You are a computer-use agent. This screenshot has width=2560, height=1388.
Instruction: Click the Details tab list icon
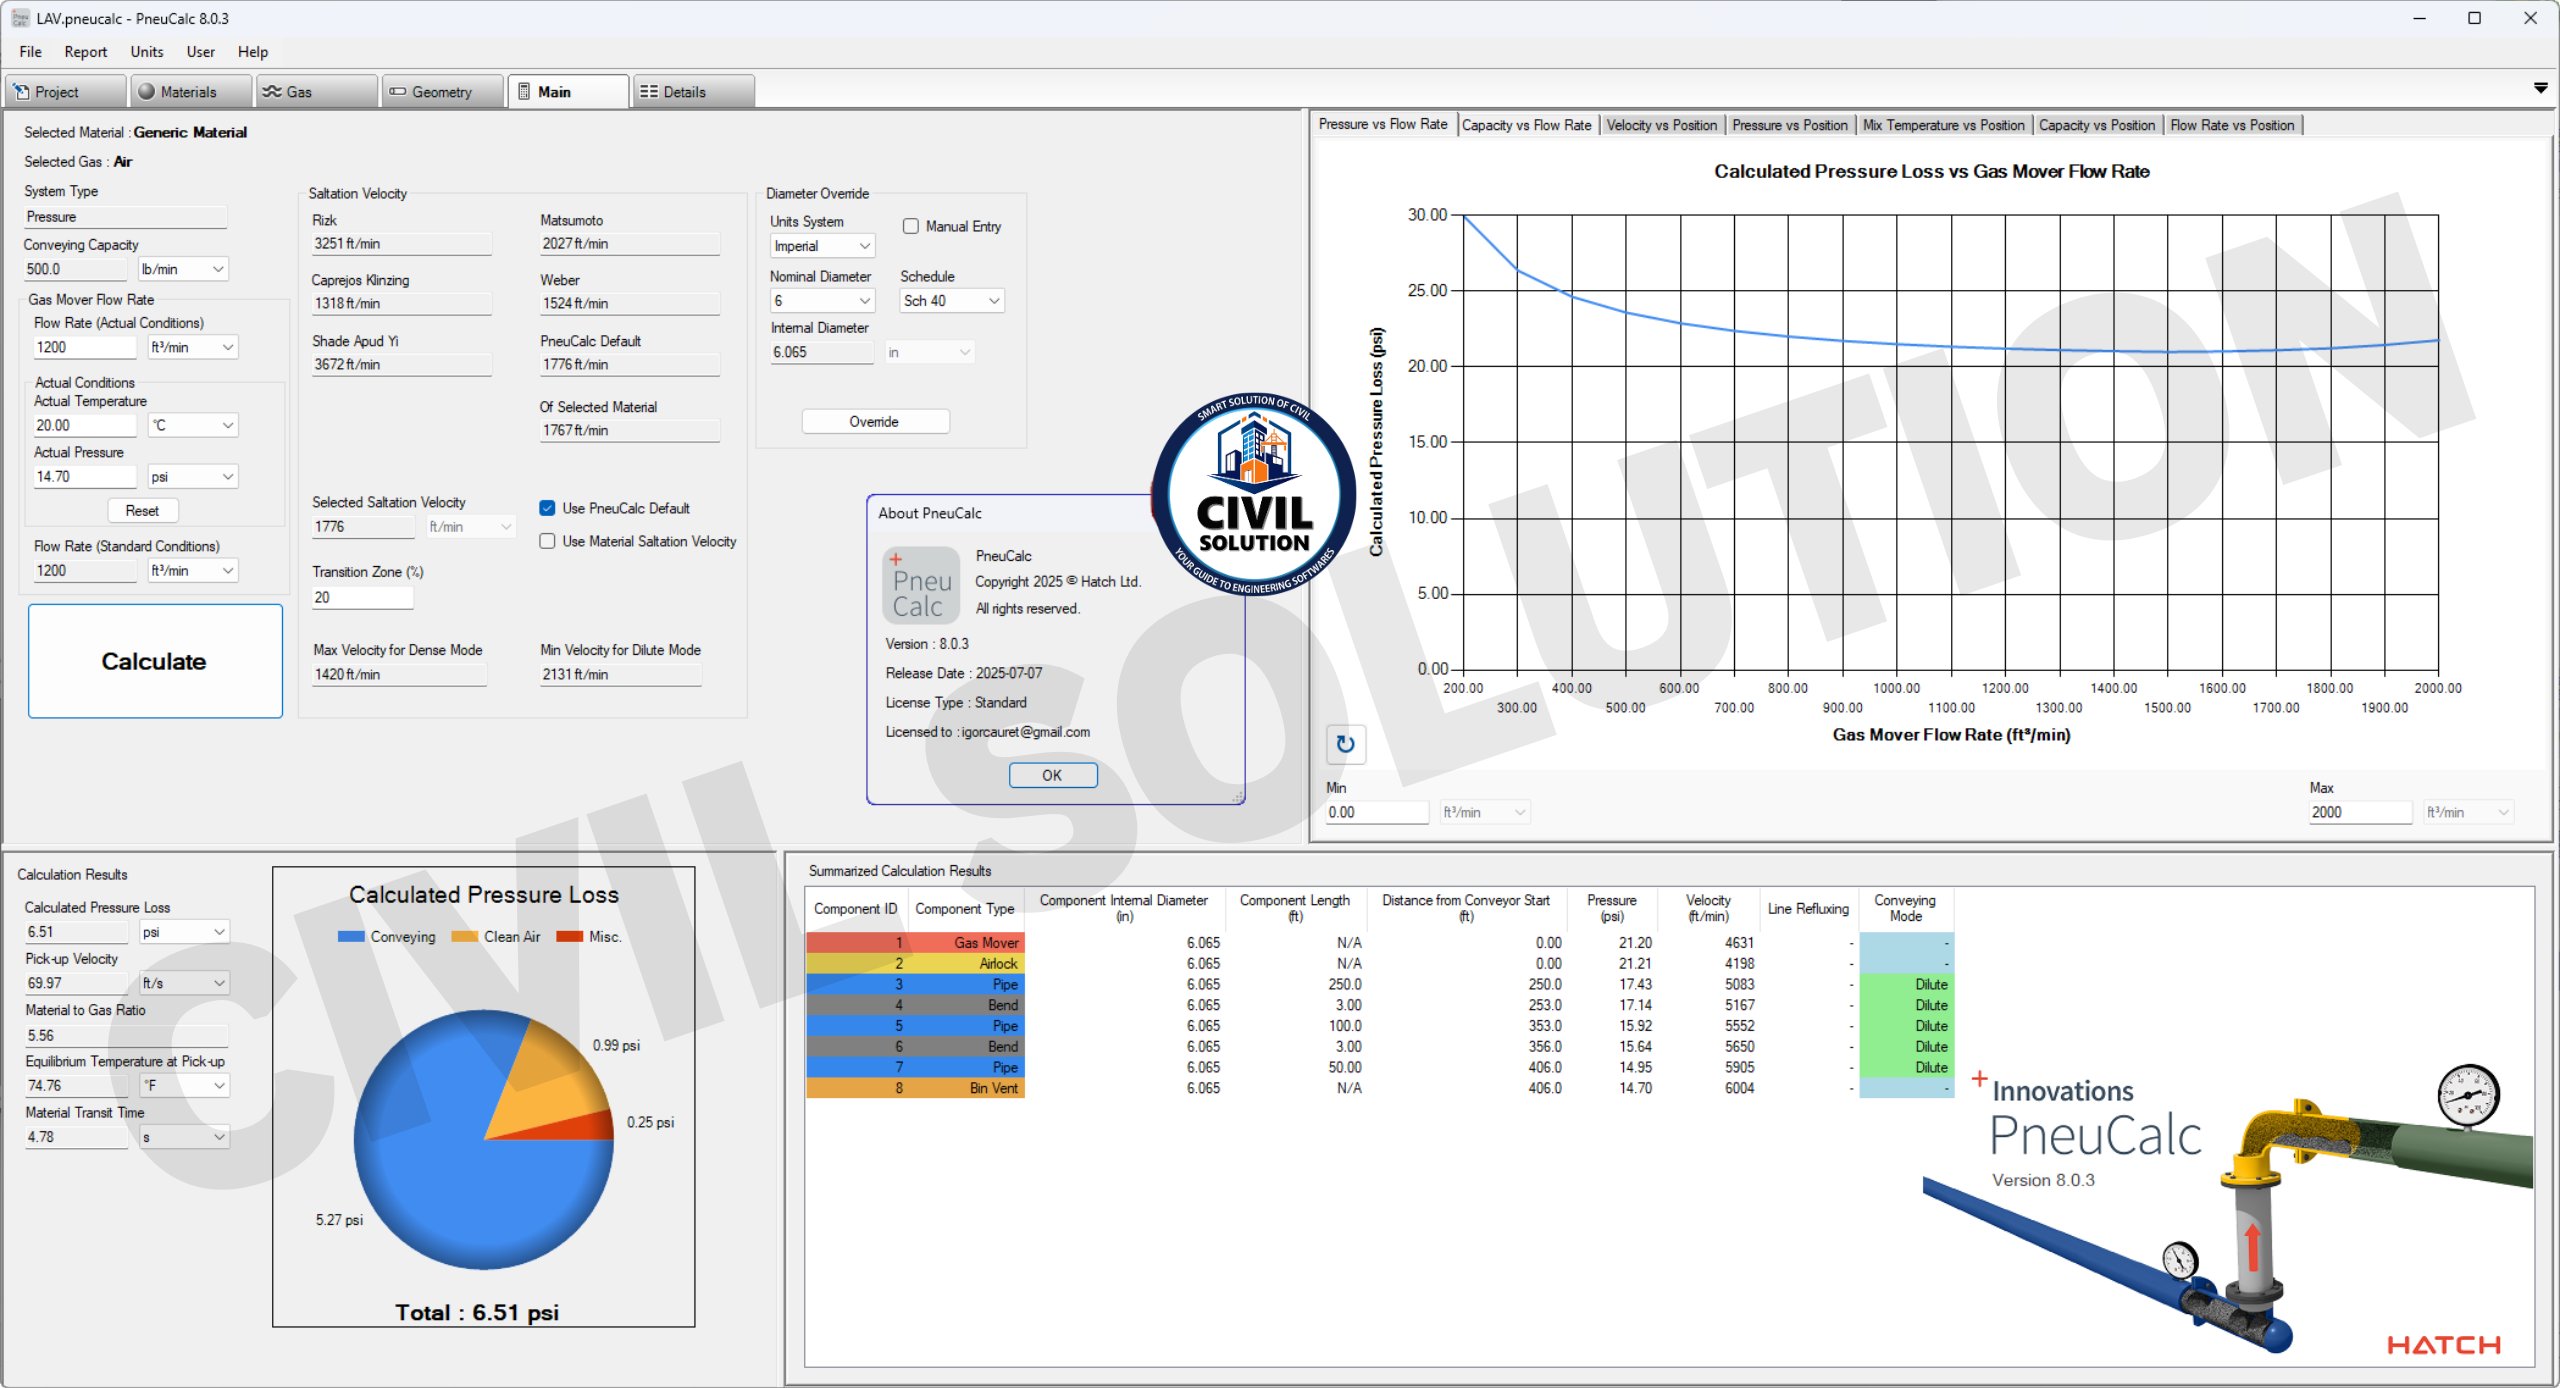point(649,92)
